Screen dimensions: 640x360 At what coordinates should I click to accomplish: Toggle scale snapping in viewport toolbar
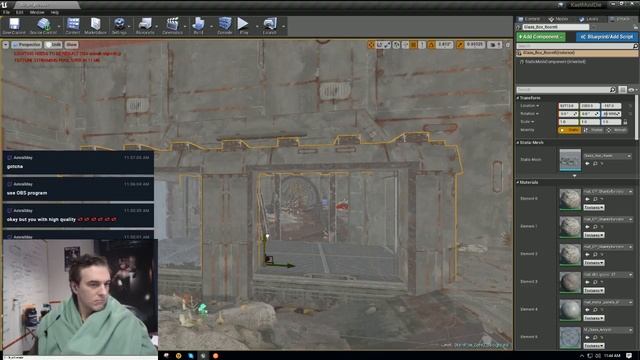pos(460,45)
